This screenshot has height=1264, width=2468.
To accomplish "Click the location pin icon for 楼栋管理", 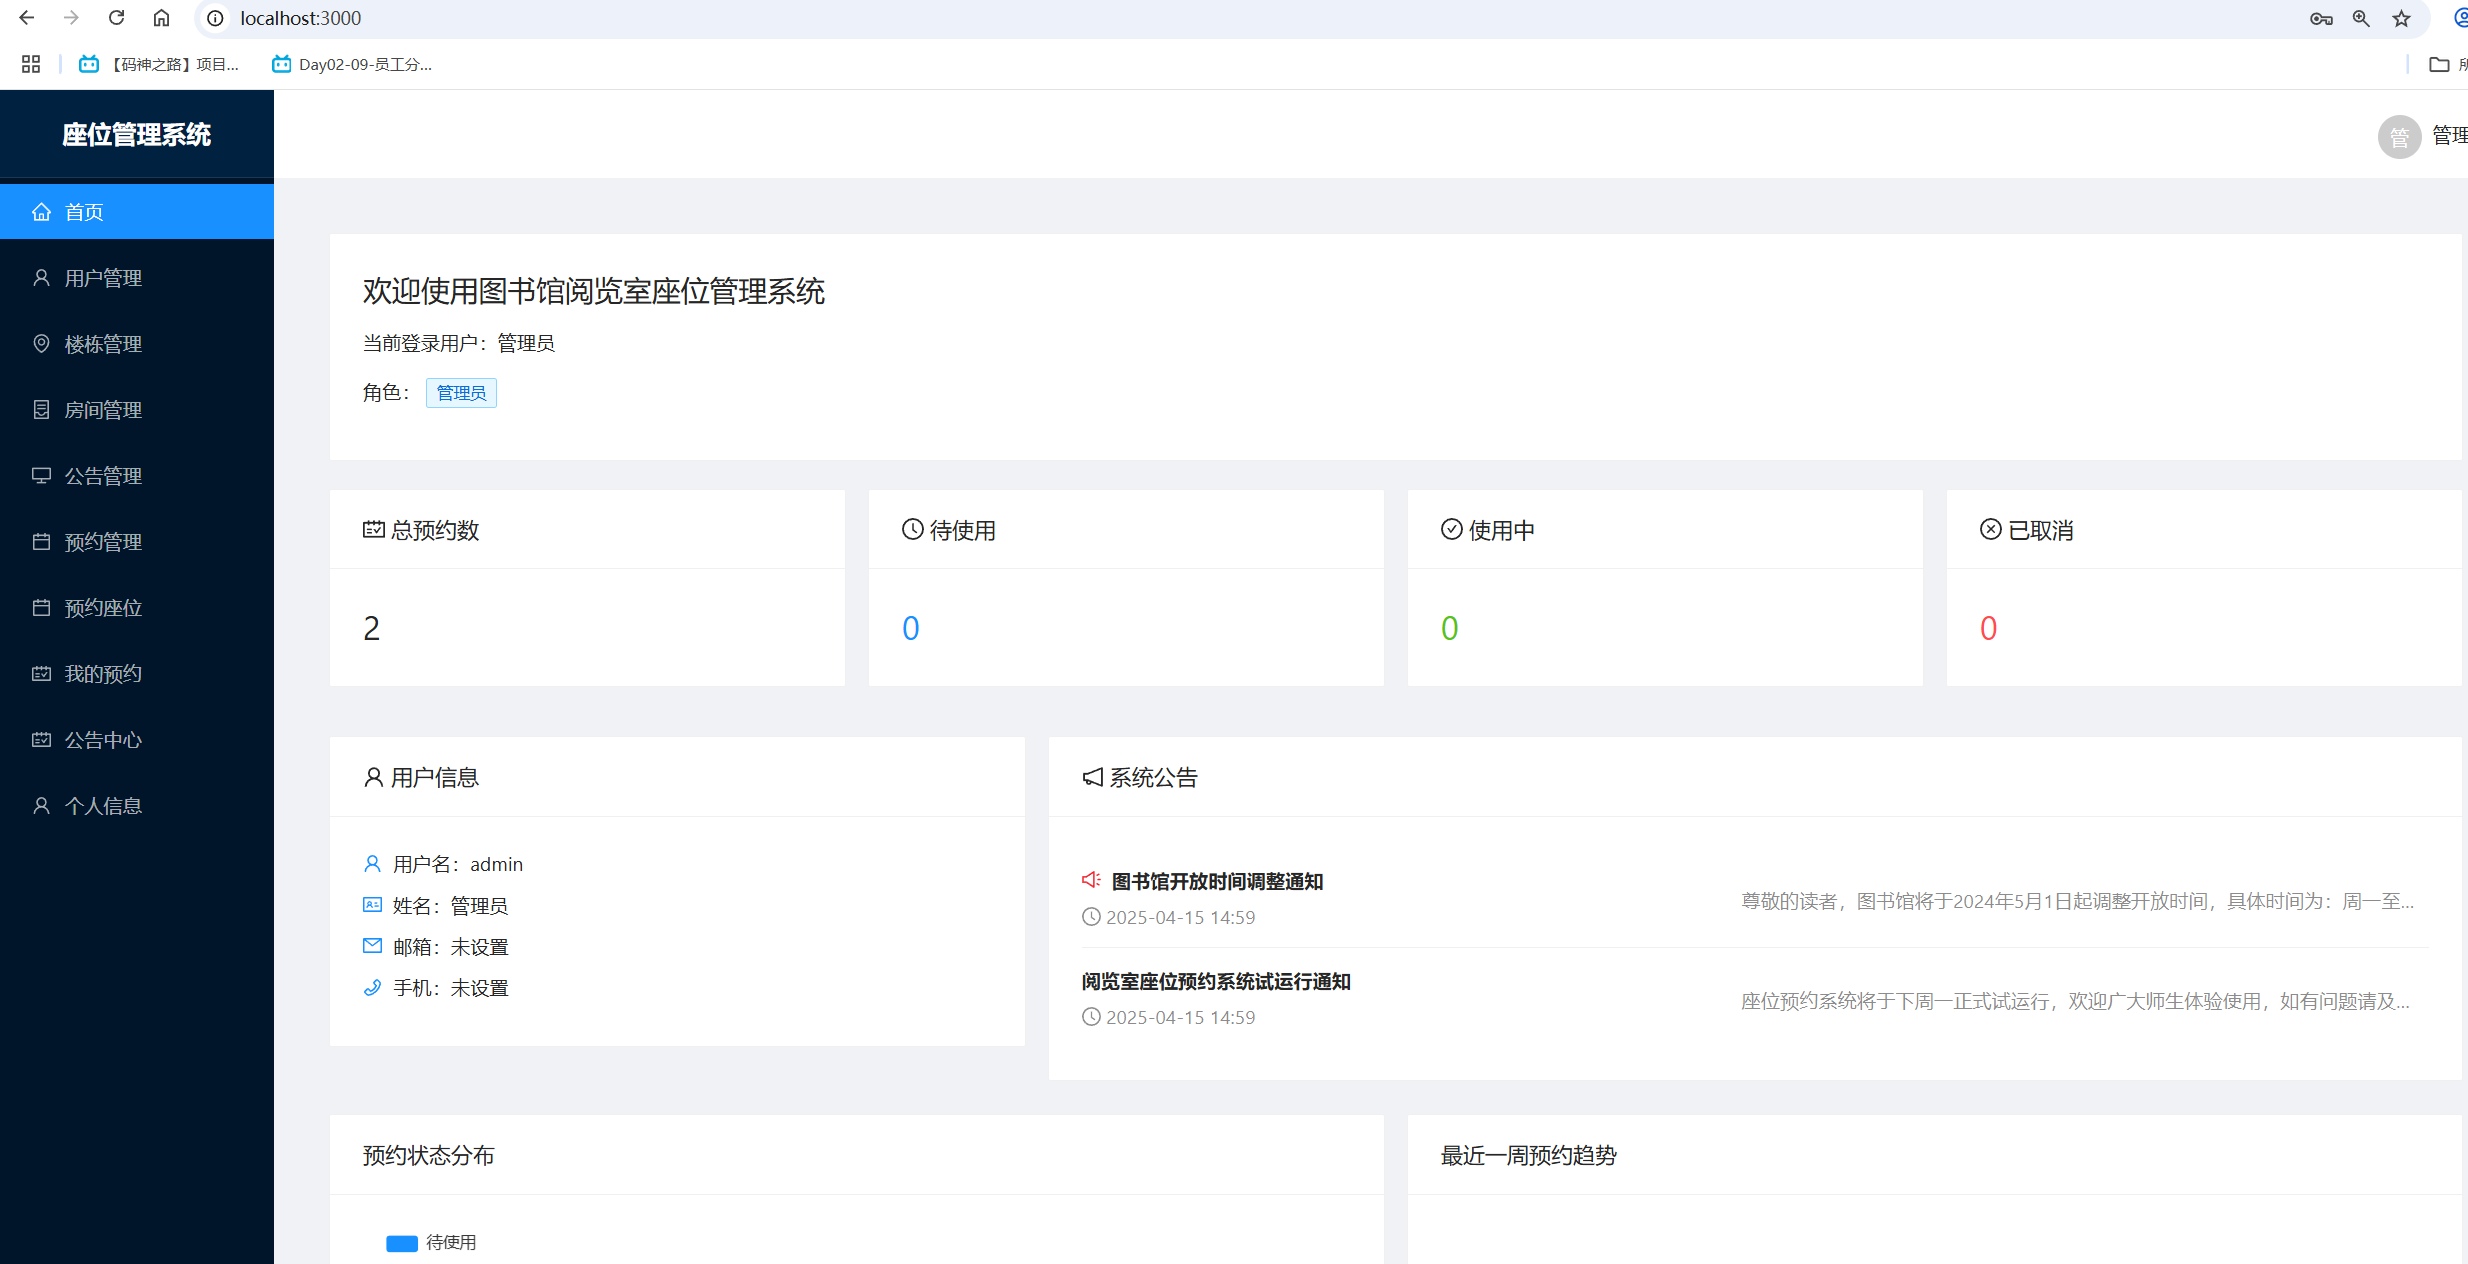I will point(41,344).
